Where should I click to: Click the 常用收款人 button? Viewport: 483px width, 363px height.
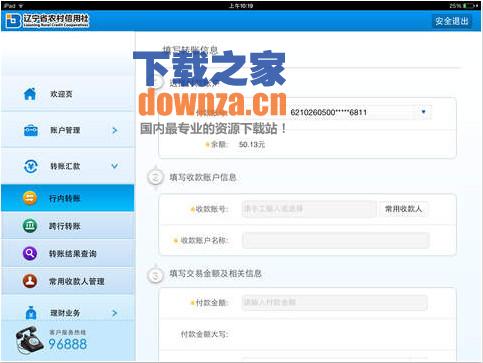point(403,209)
